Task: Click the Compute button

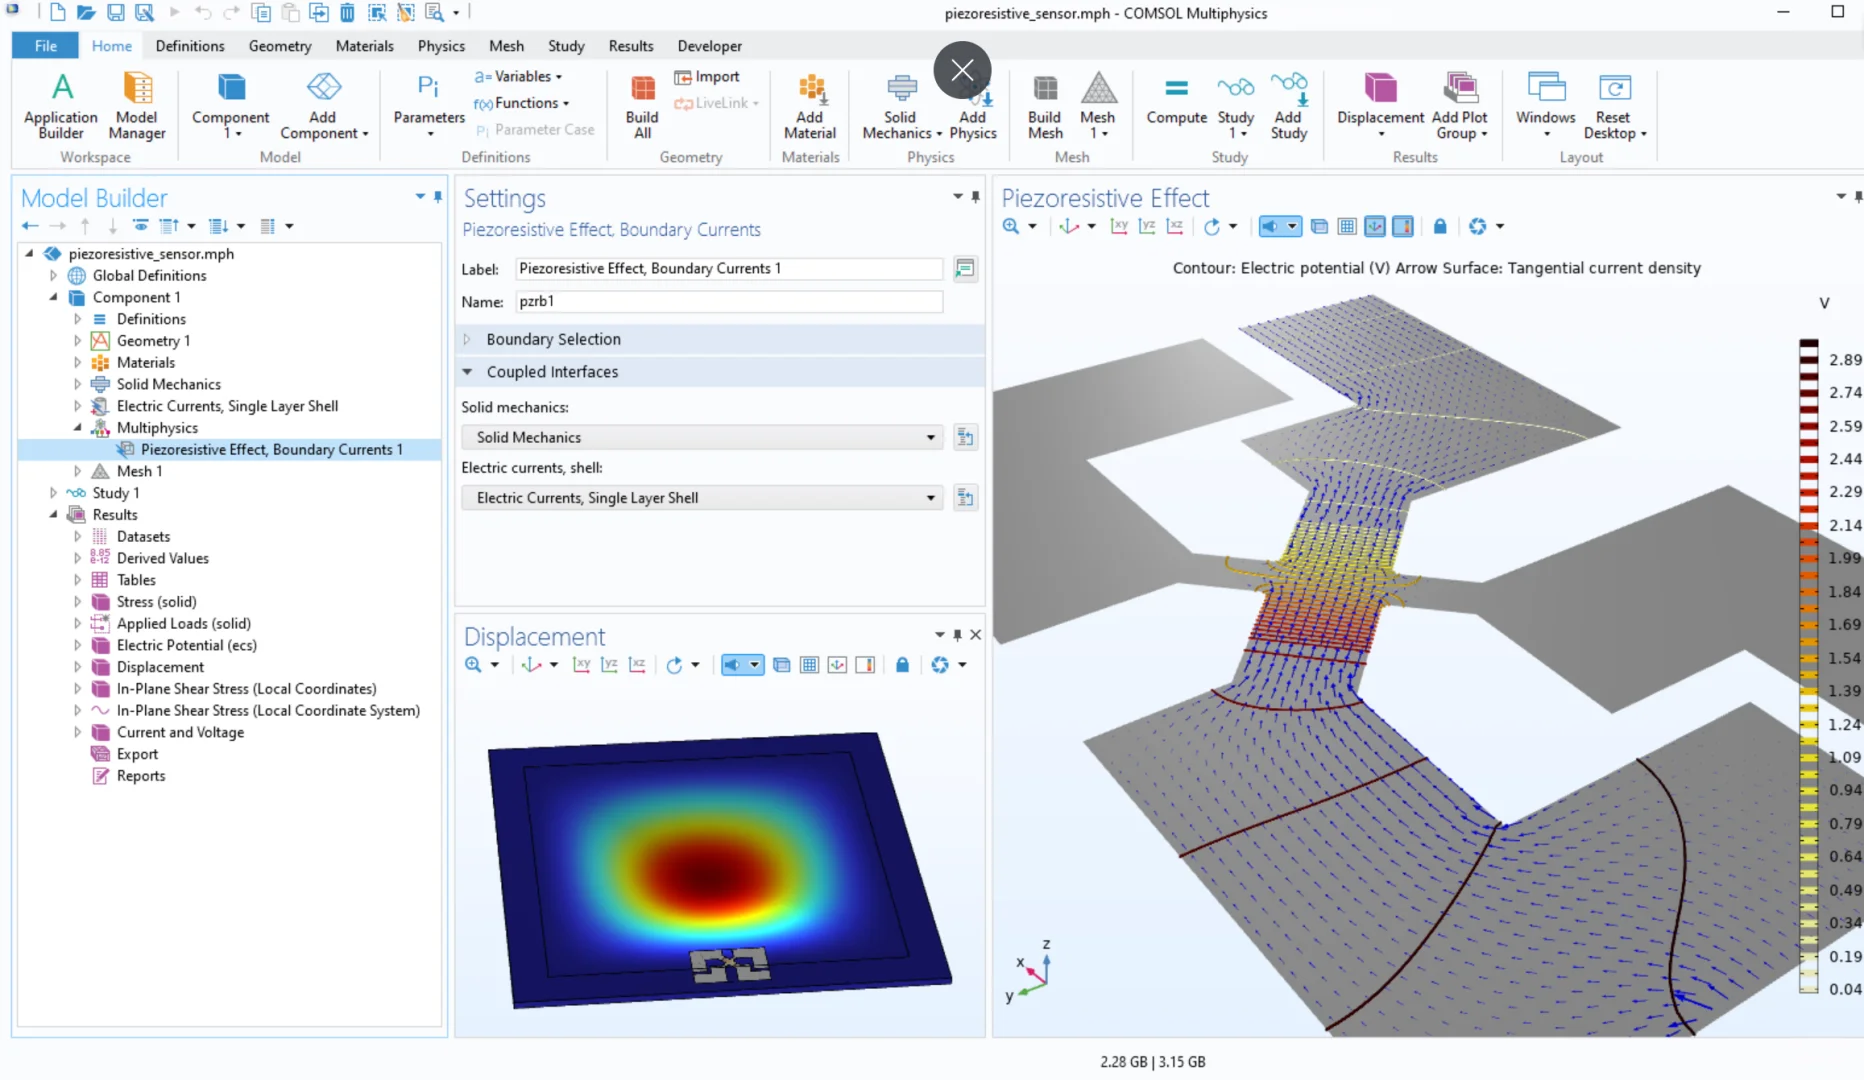Action: tap(1177, 101)
